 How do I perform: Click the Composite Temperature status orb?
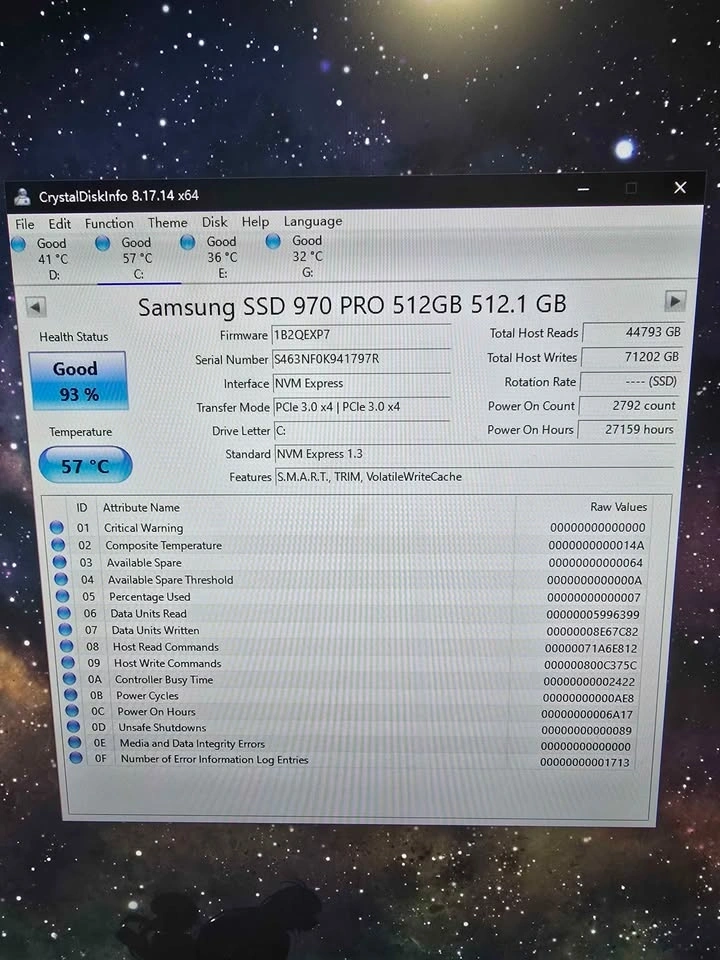(x=58, y=545)
